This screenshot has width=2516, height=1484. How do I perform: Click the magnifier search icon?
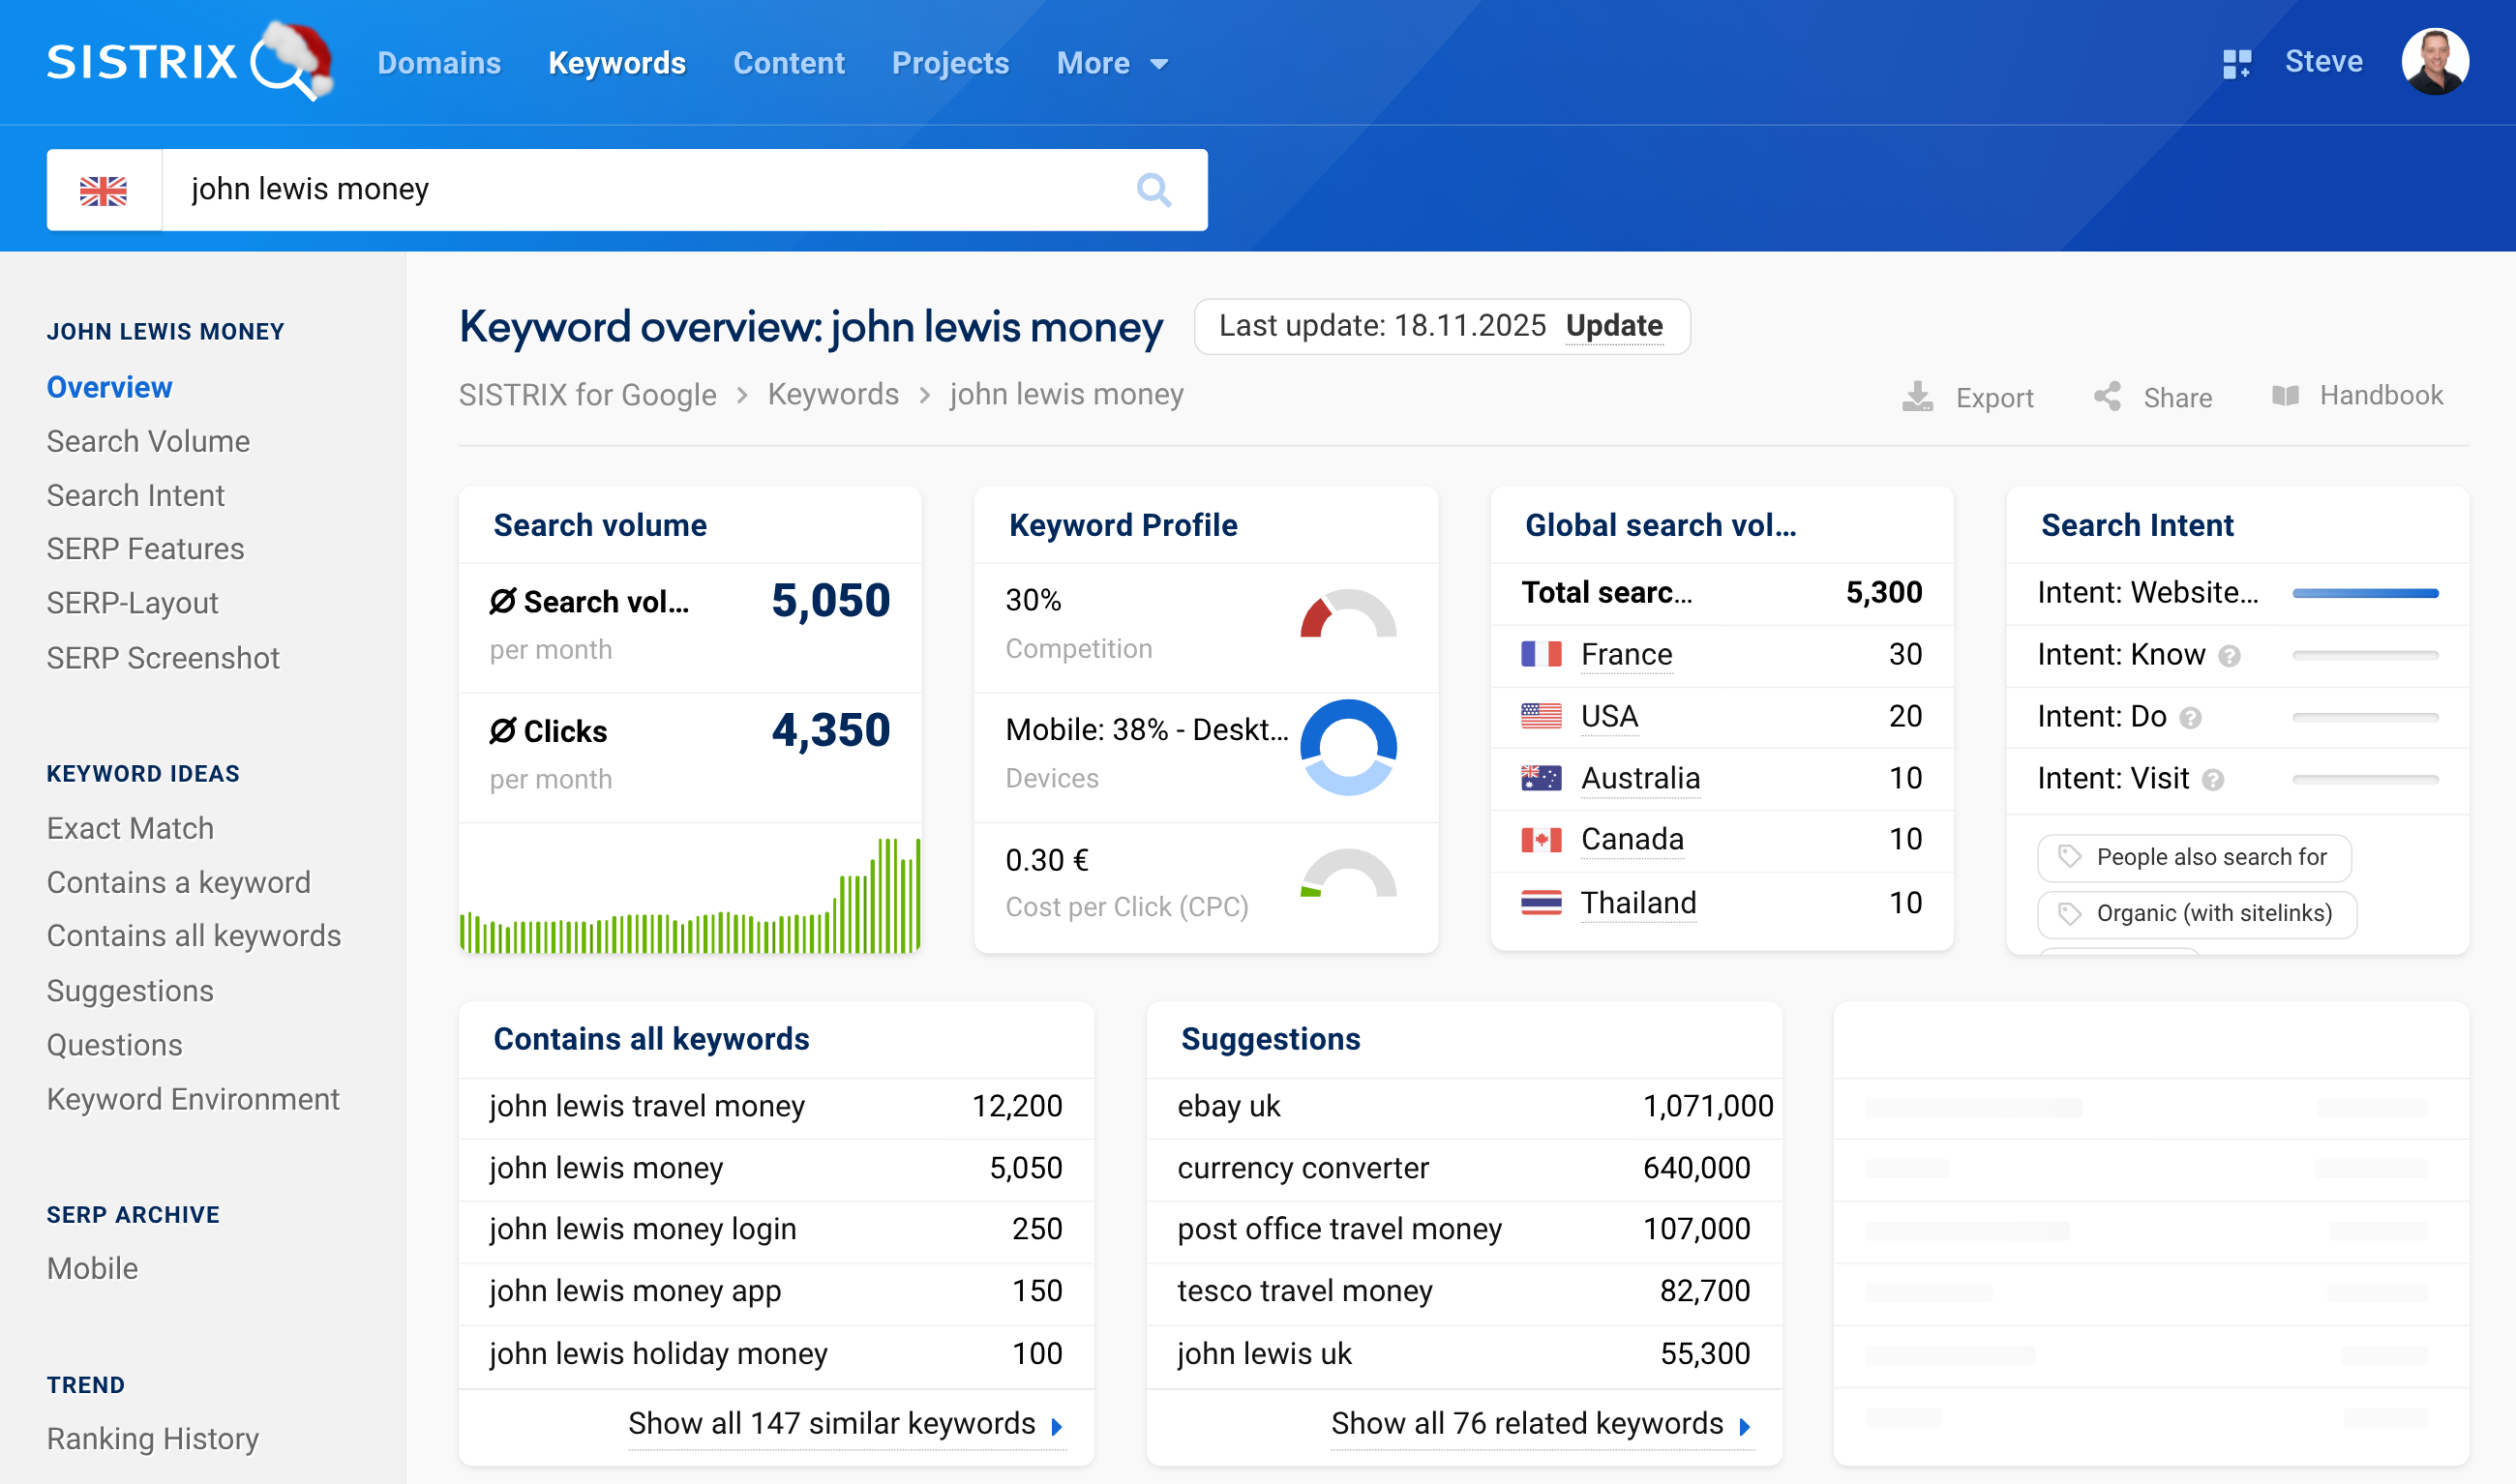pyautogui.click(x=1153, y=189)
